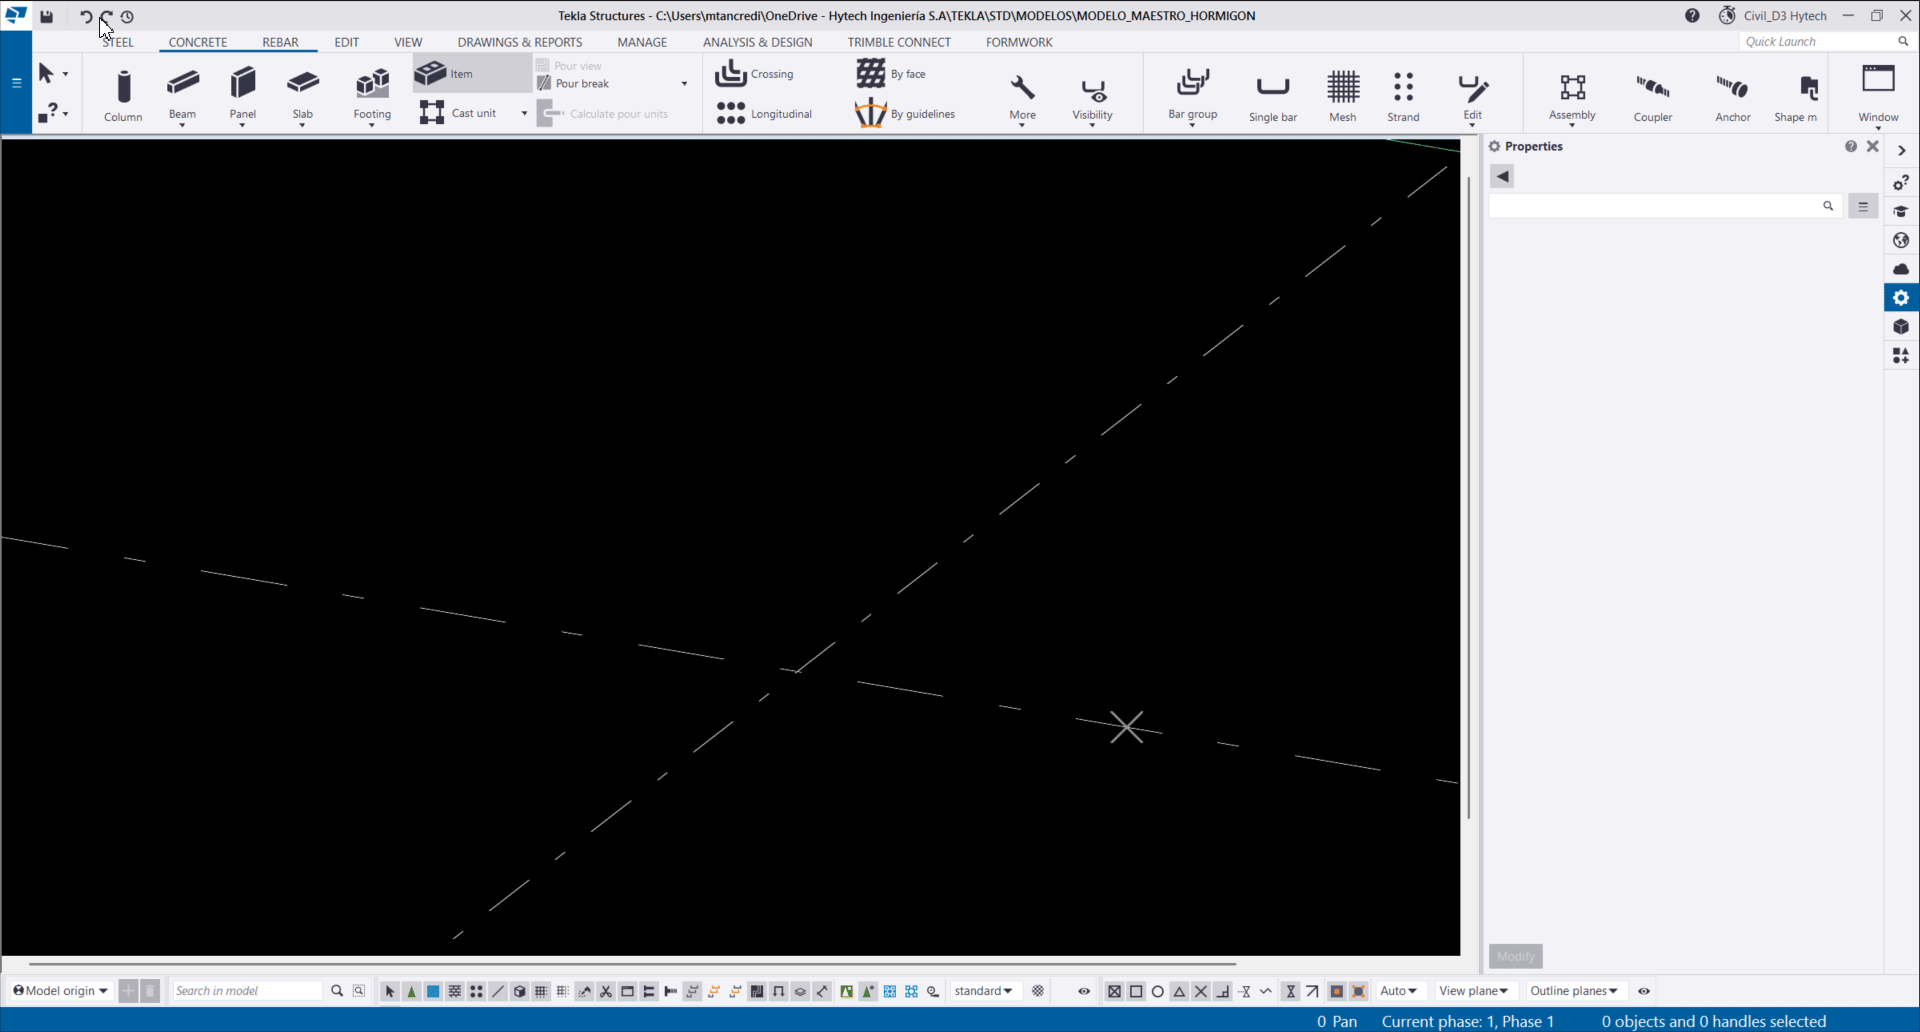Select the Coupler tool

click(1653, 95)
